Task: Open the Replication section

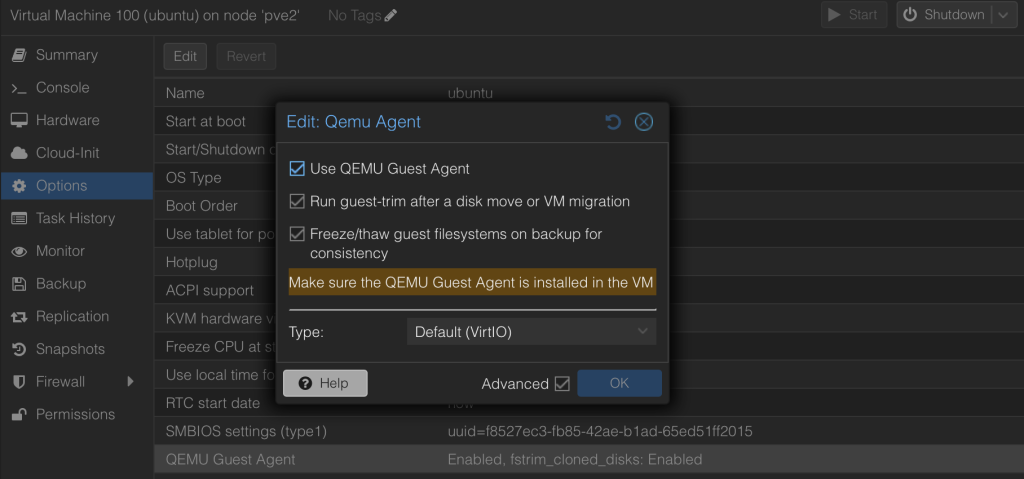Action: 72,316
